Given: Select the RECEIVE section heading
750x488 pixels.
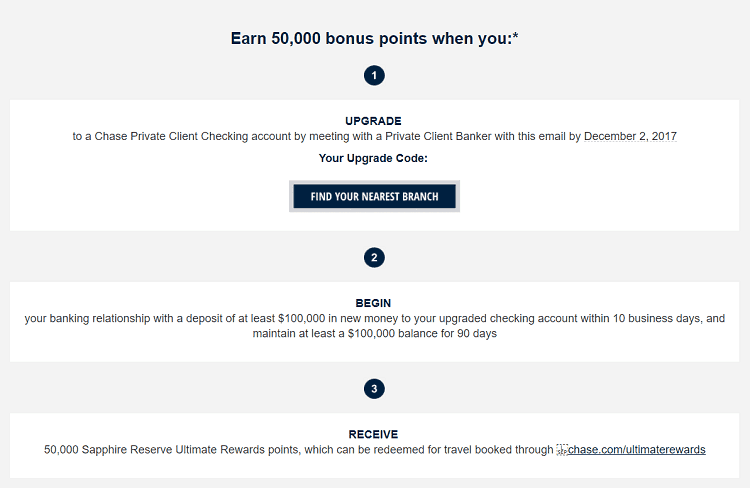Looking at the screenshot, I should [374, 434].
